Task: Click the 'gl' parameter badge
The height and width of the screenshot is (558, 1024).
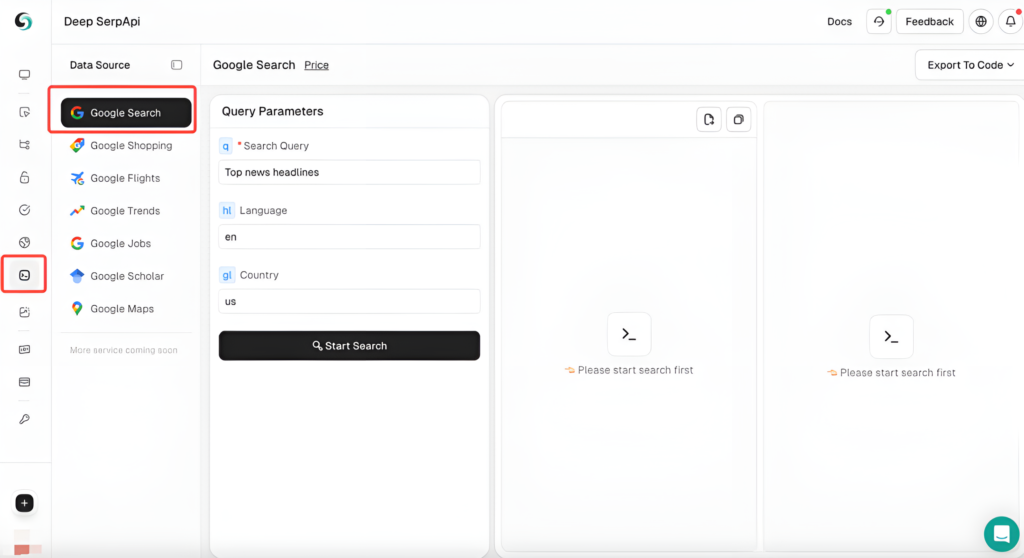Action: [227, 275]
